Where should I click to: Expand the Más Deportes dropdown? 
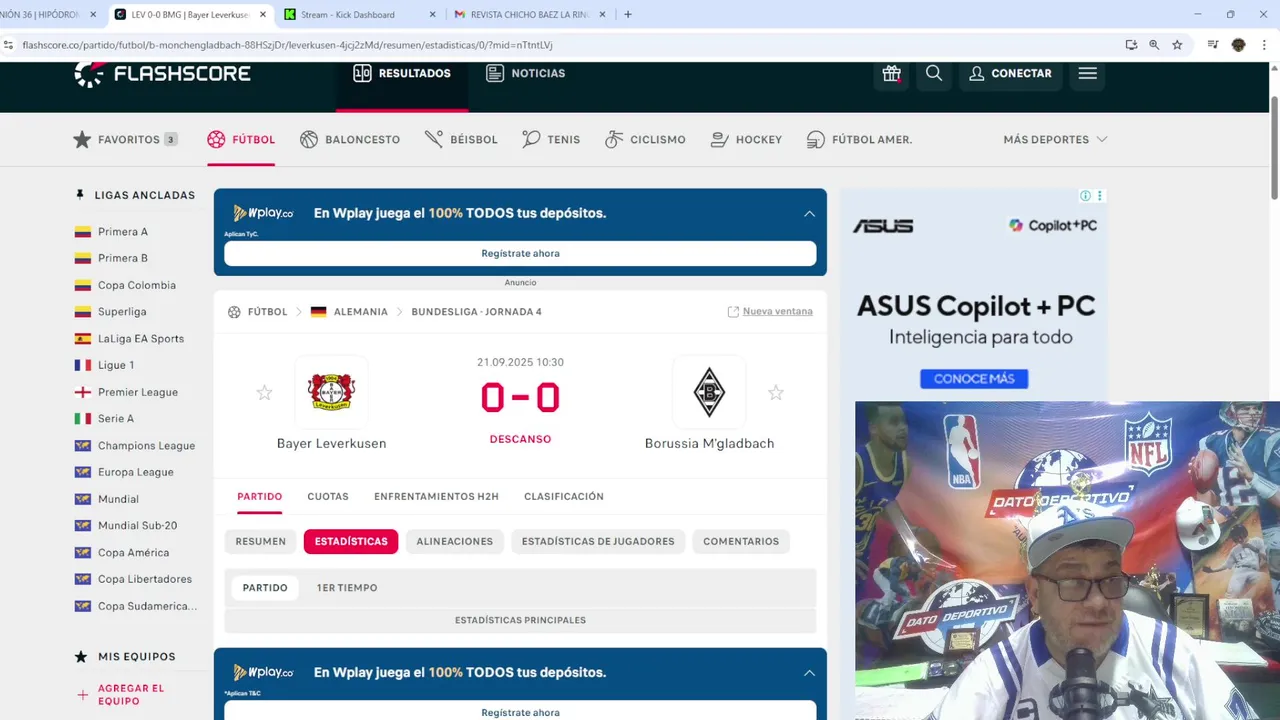pyautogui.click(x=1055, y=139)
